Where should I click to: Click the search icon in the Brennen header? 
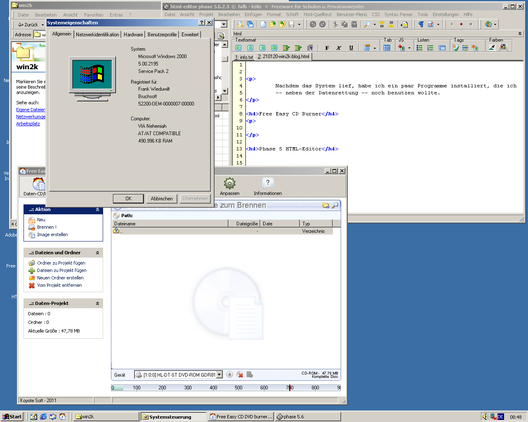point(335,205)
